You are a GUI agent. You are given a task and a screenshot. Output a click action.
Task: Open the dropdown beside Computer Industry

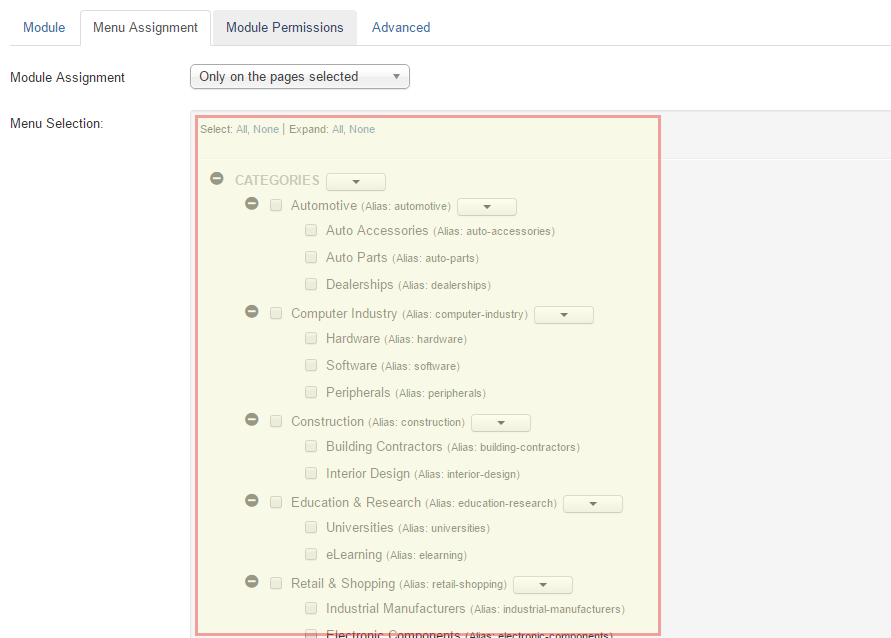[564, 315]
